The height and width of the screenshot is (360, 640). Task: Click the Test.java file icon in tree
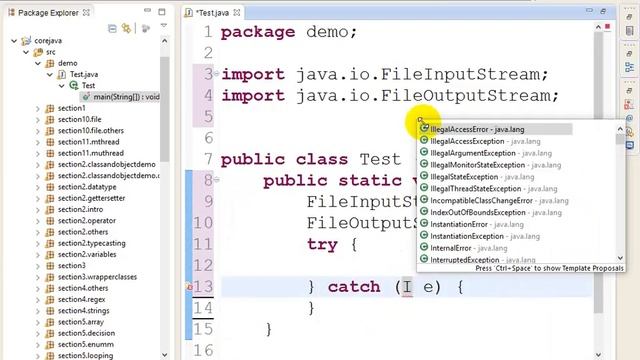point(62,75)
